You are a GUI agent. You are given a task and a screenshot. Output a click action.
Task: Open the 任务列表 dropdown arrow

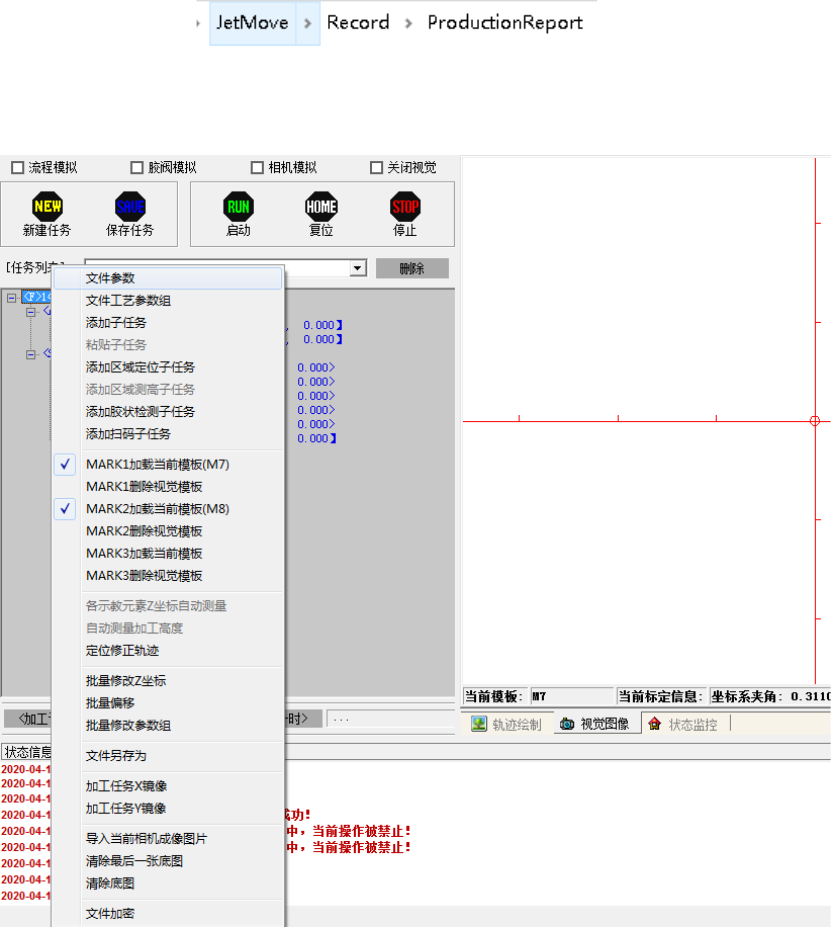357,268
